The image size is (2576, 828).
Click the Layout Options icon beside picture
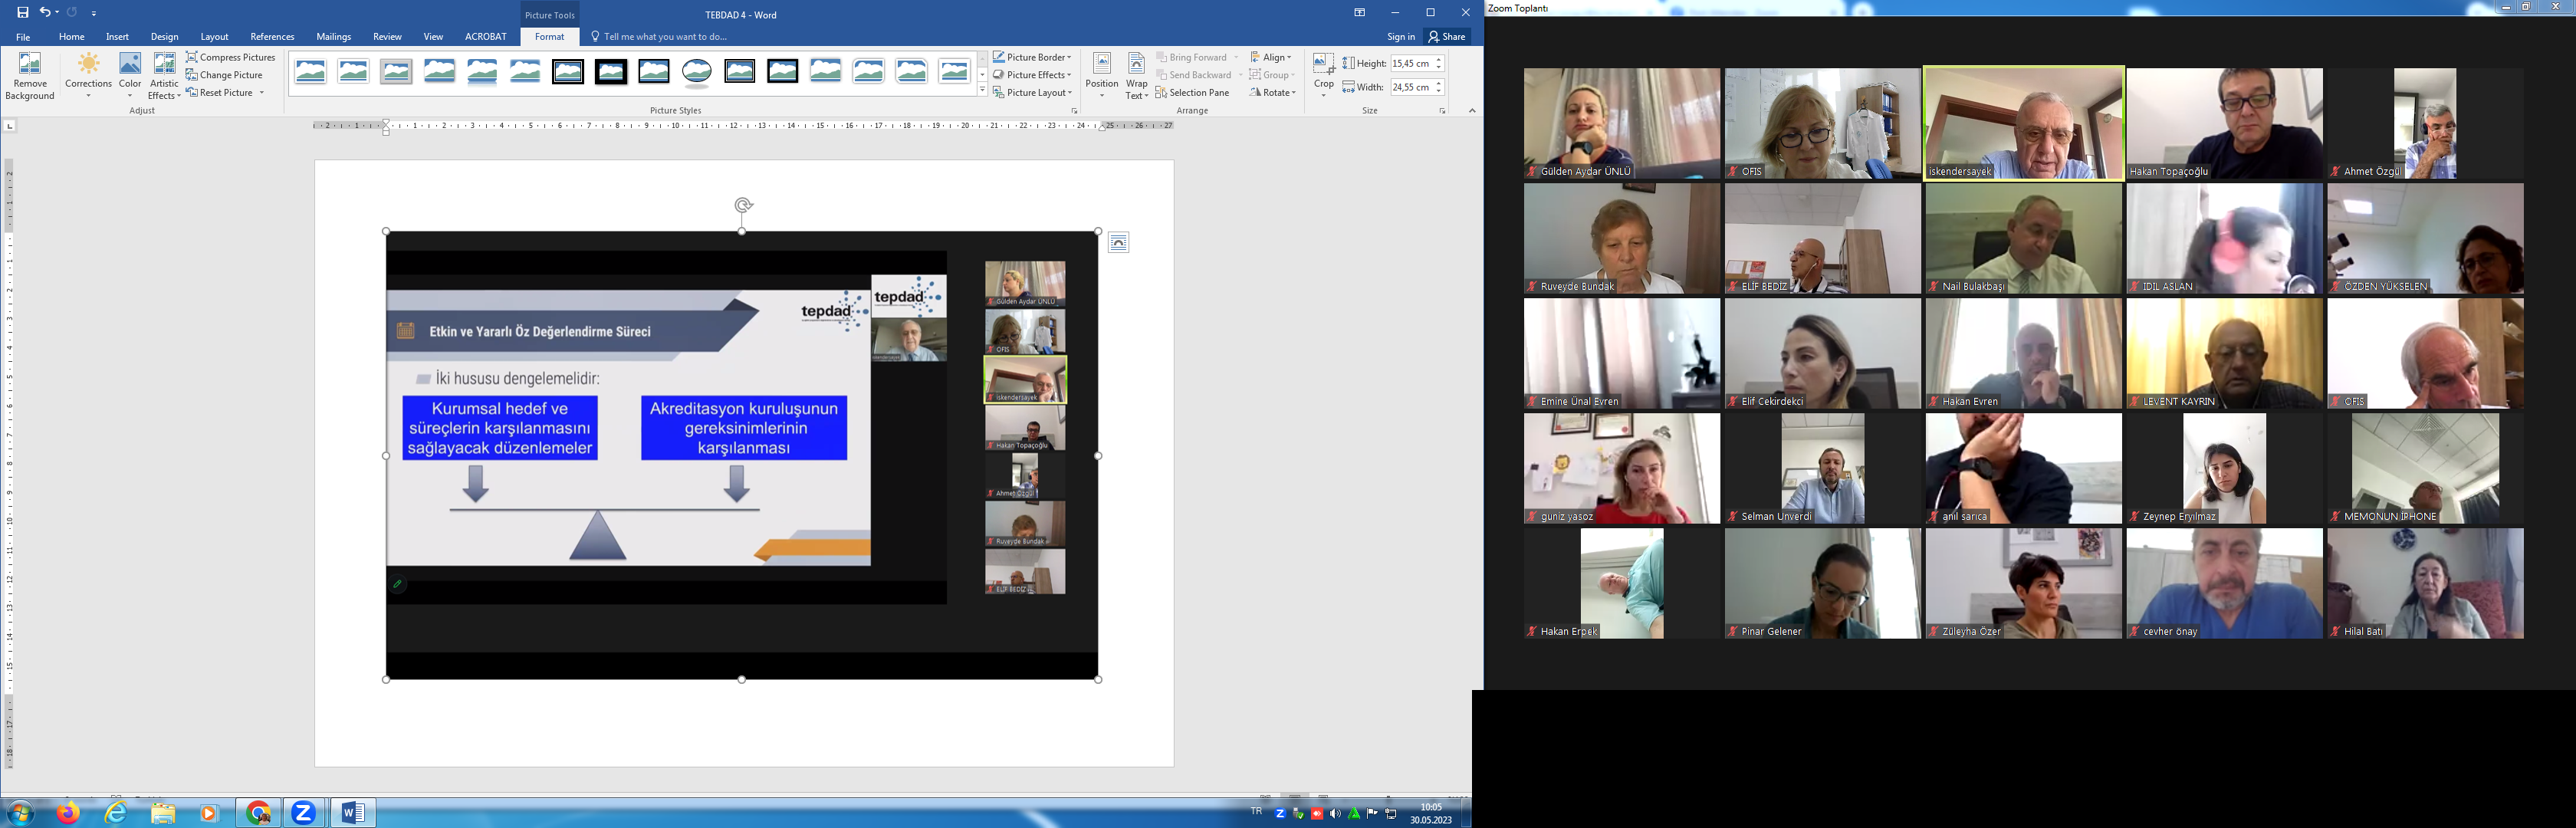[x=1118, y=243]
